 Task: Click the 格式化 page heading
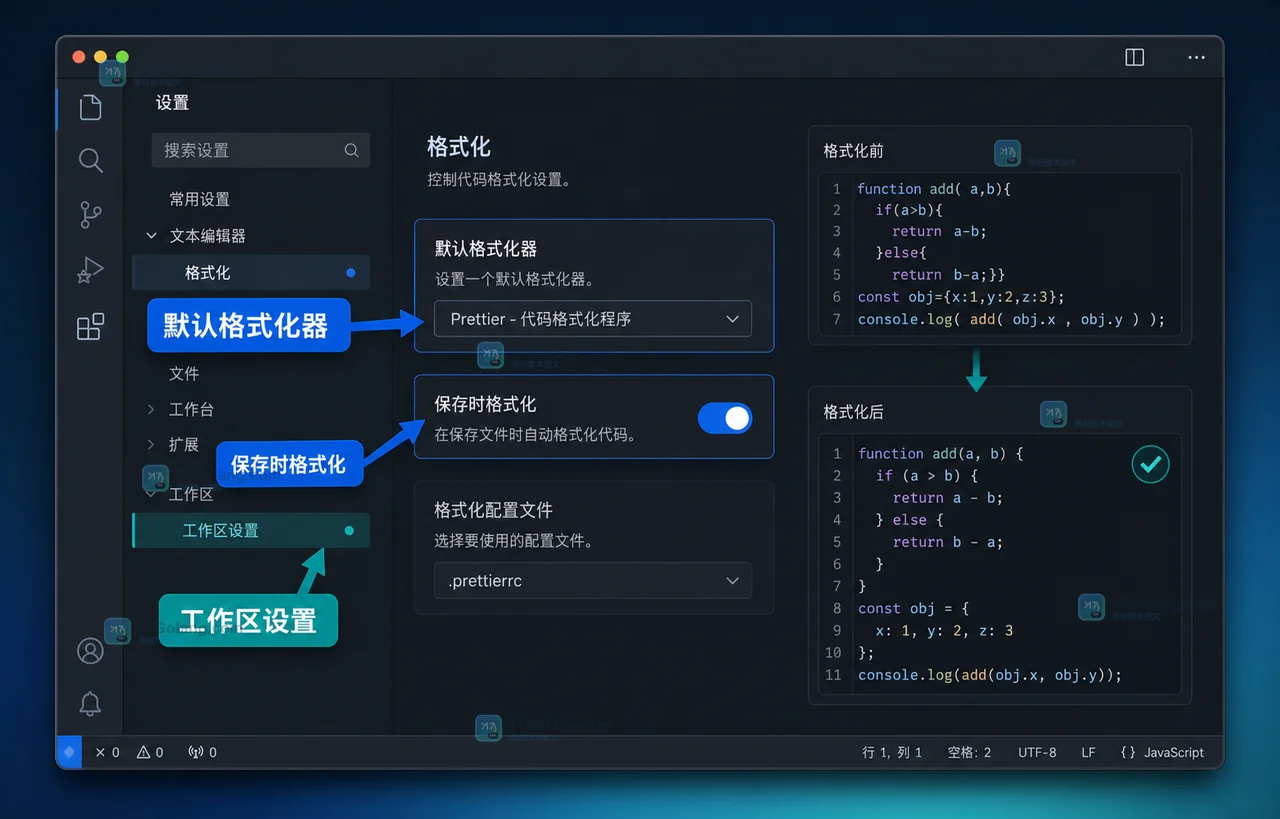(x=459, y=147)
